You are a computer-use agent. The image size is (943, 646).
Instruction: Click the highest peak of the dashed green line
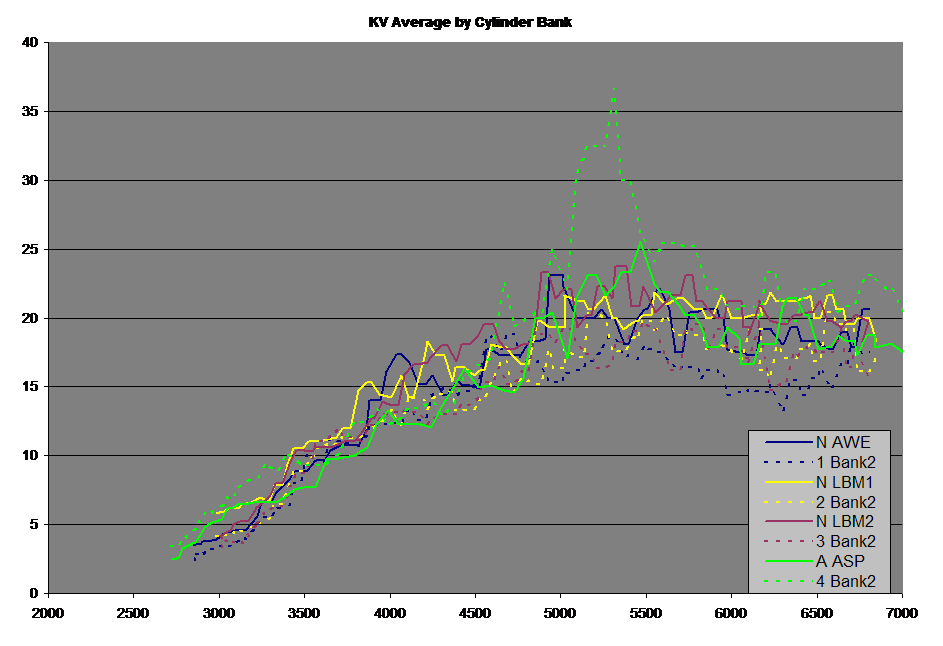(x=613, y=88)
